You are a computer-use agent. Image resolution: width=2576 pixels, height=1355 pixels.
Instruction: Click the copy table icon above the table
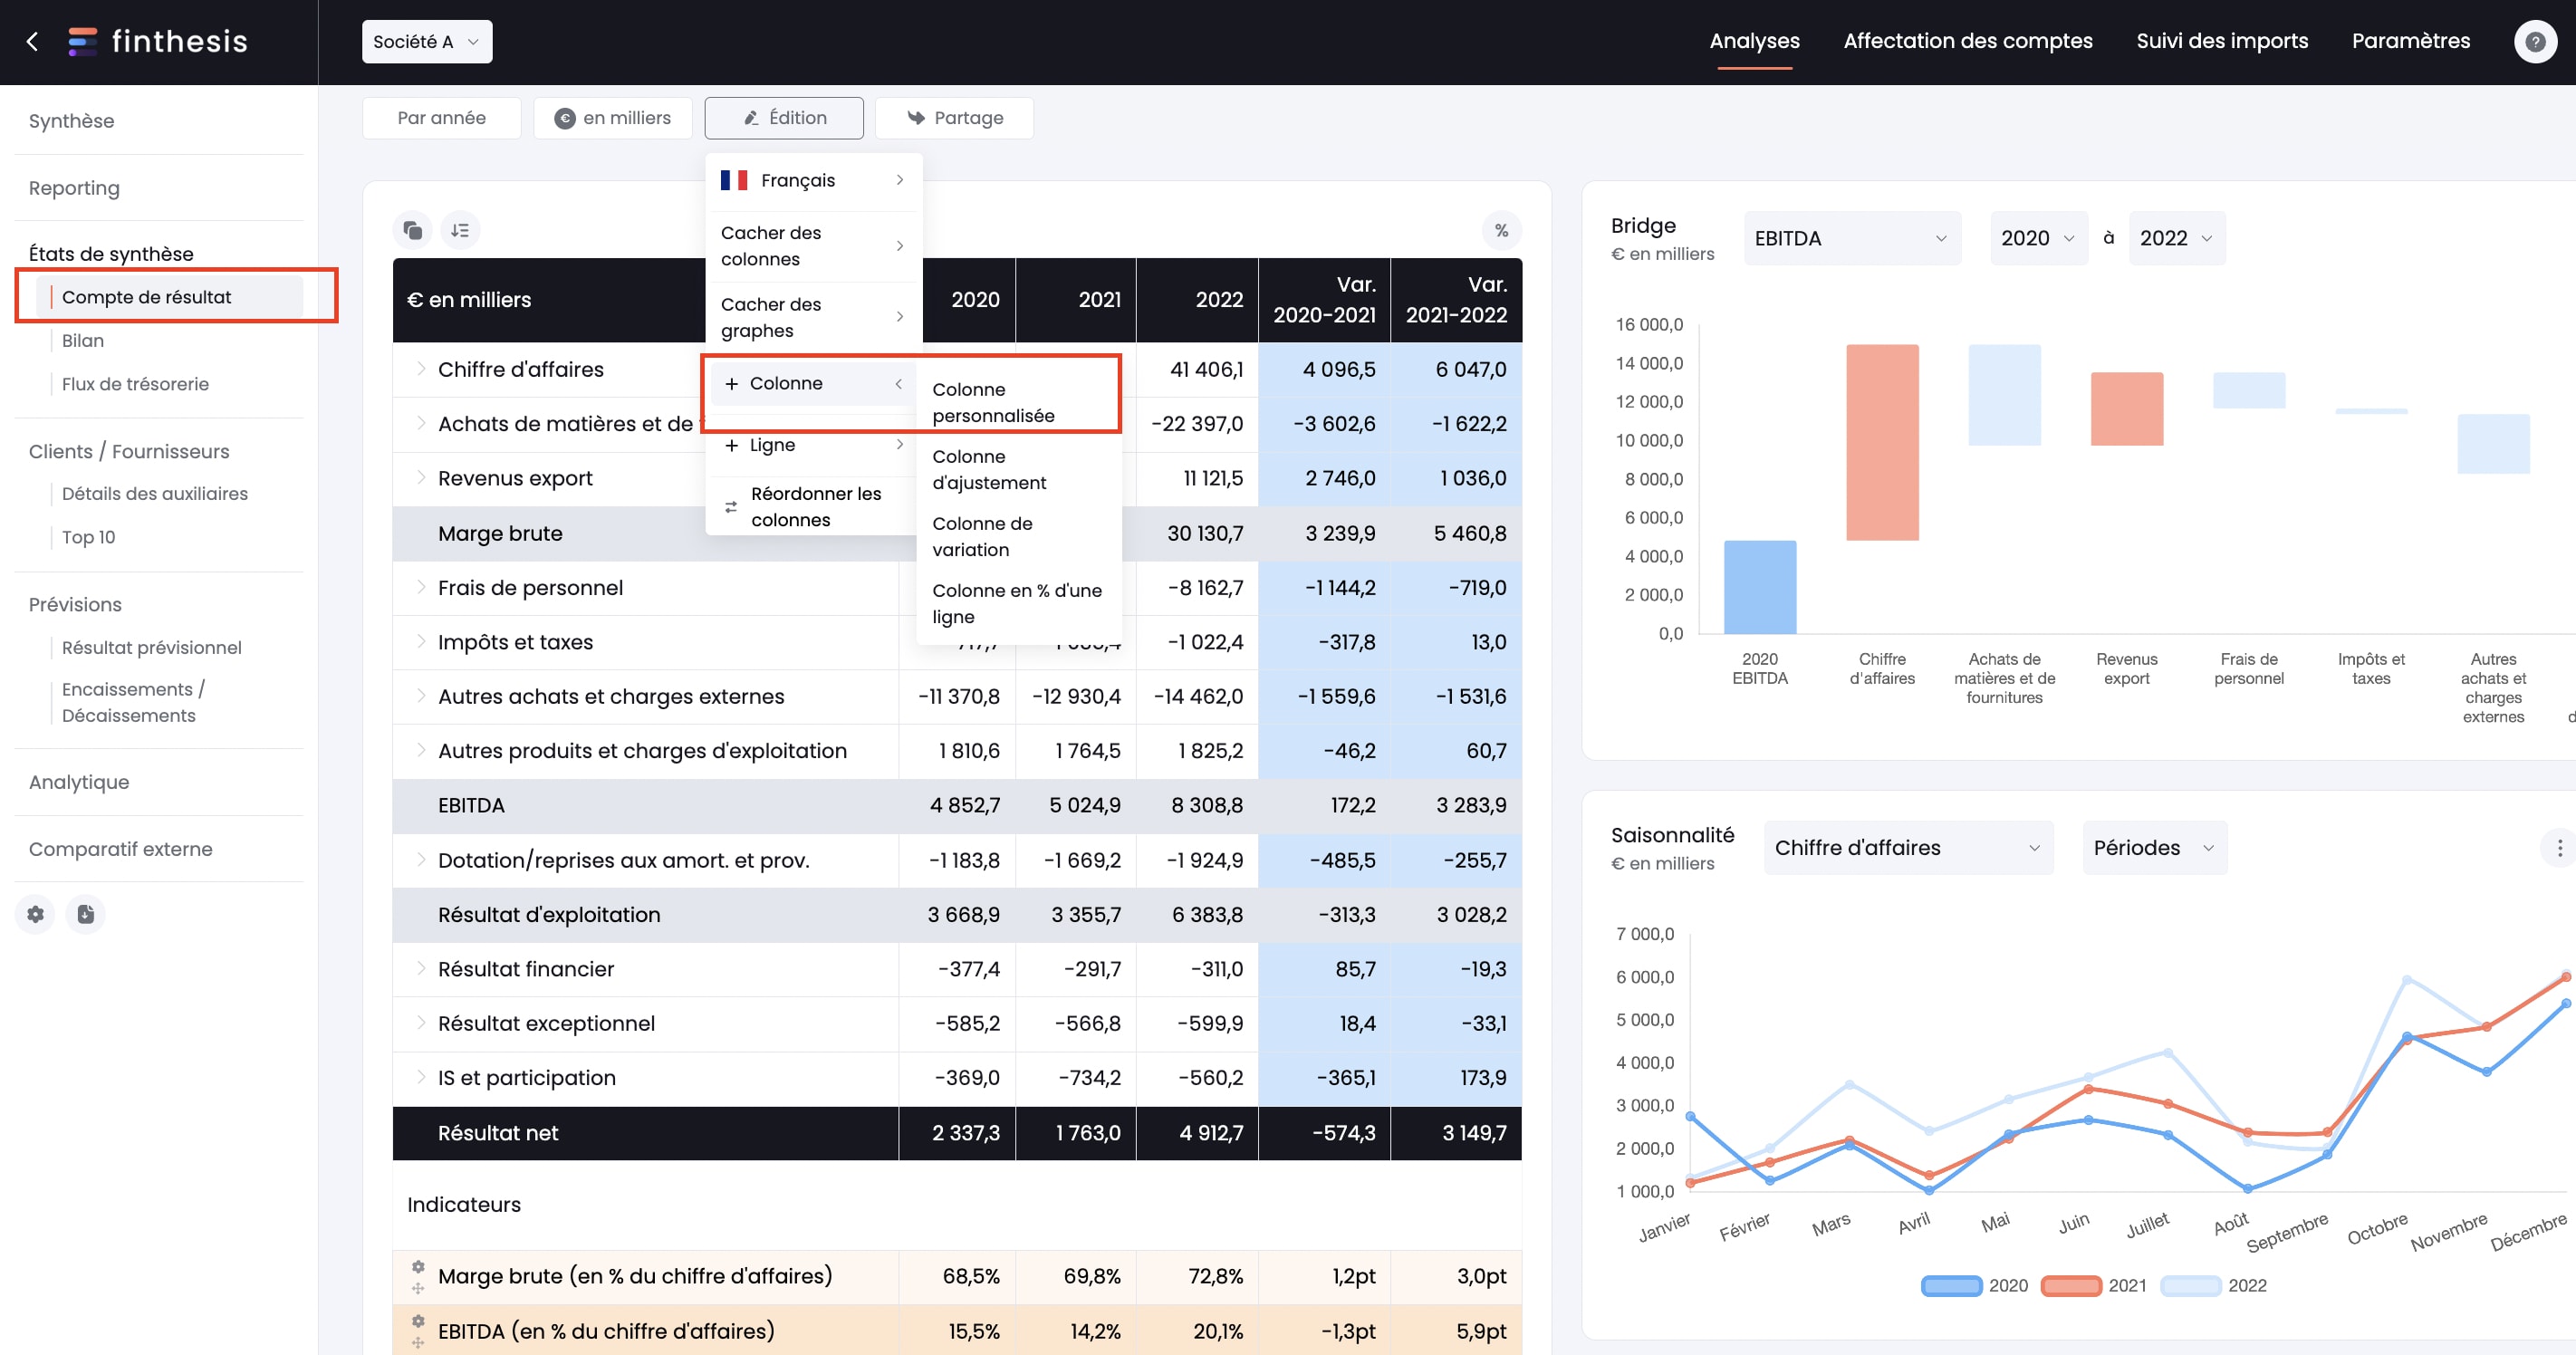click(413, 230)
